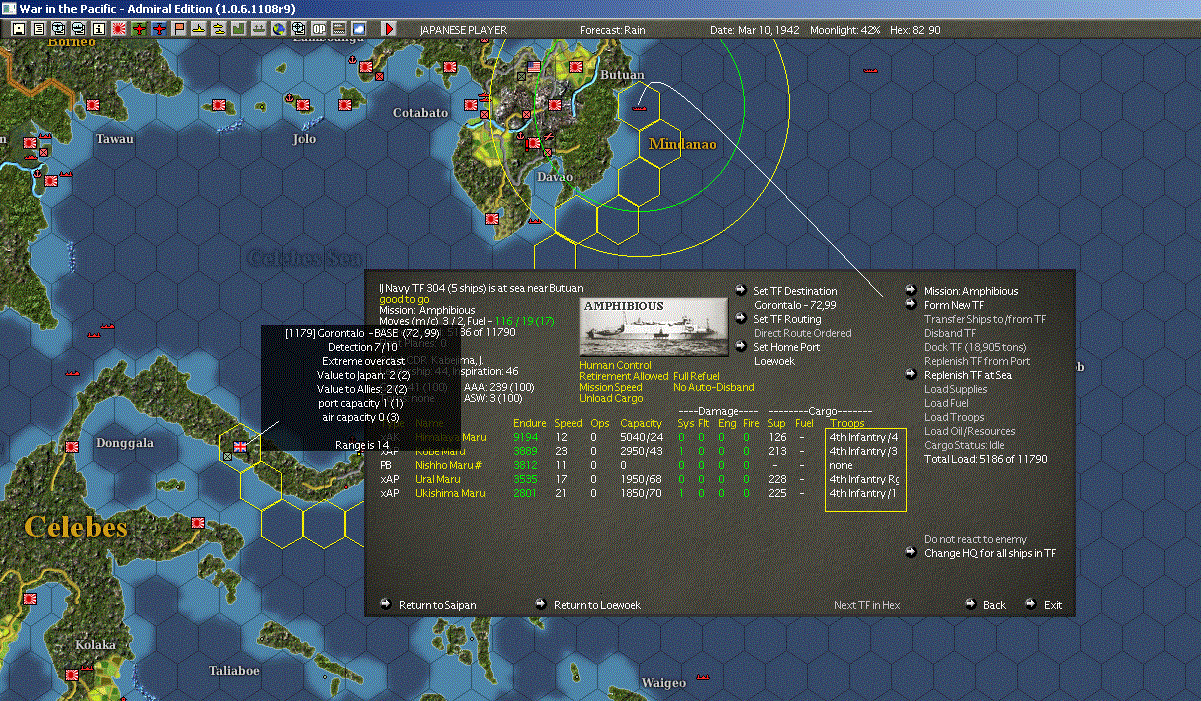Select the US flag unit north of Davao

(533, 68)
